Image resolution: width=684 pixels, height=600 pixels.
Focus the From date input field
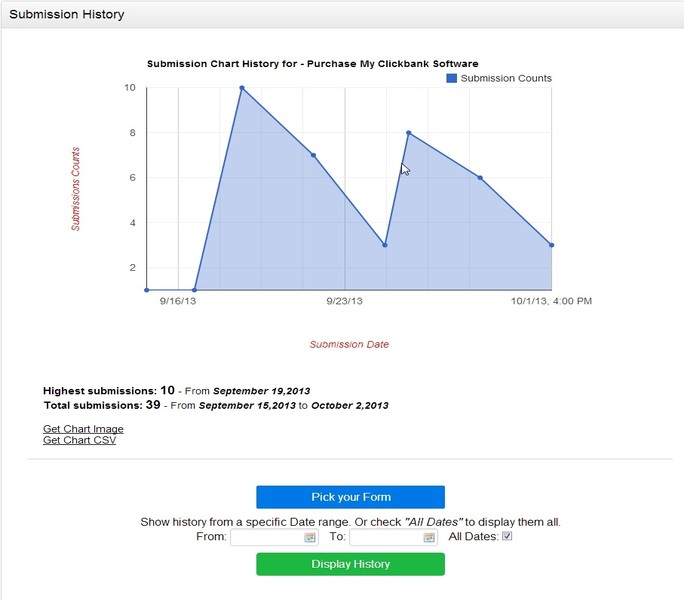pyautogui.click(x=267, y=538)
